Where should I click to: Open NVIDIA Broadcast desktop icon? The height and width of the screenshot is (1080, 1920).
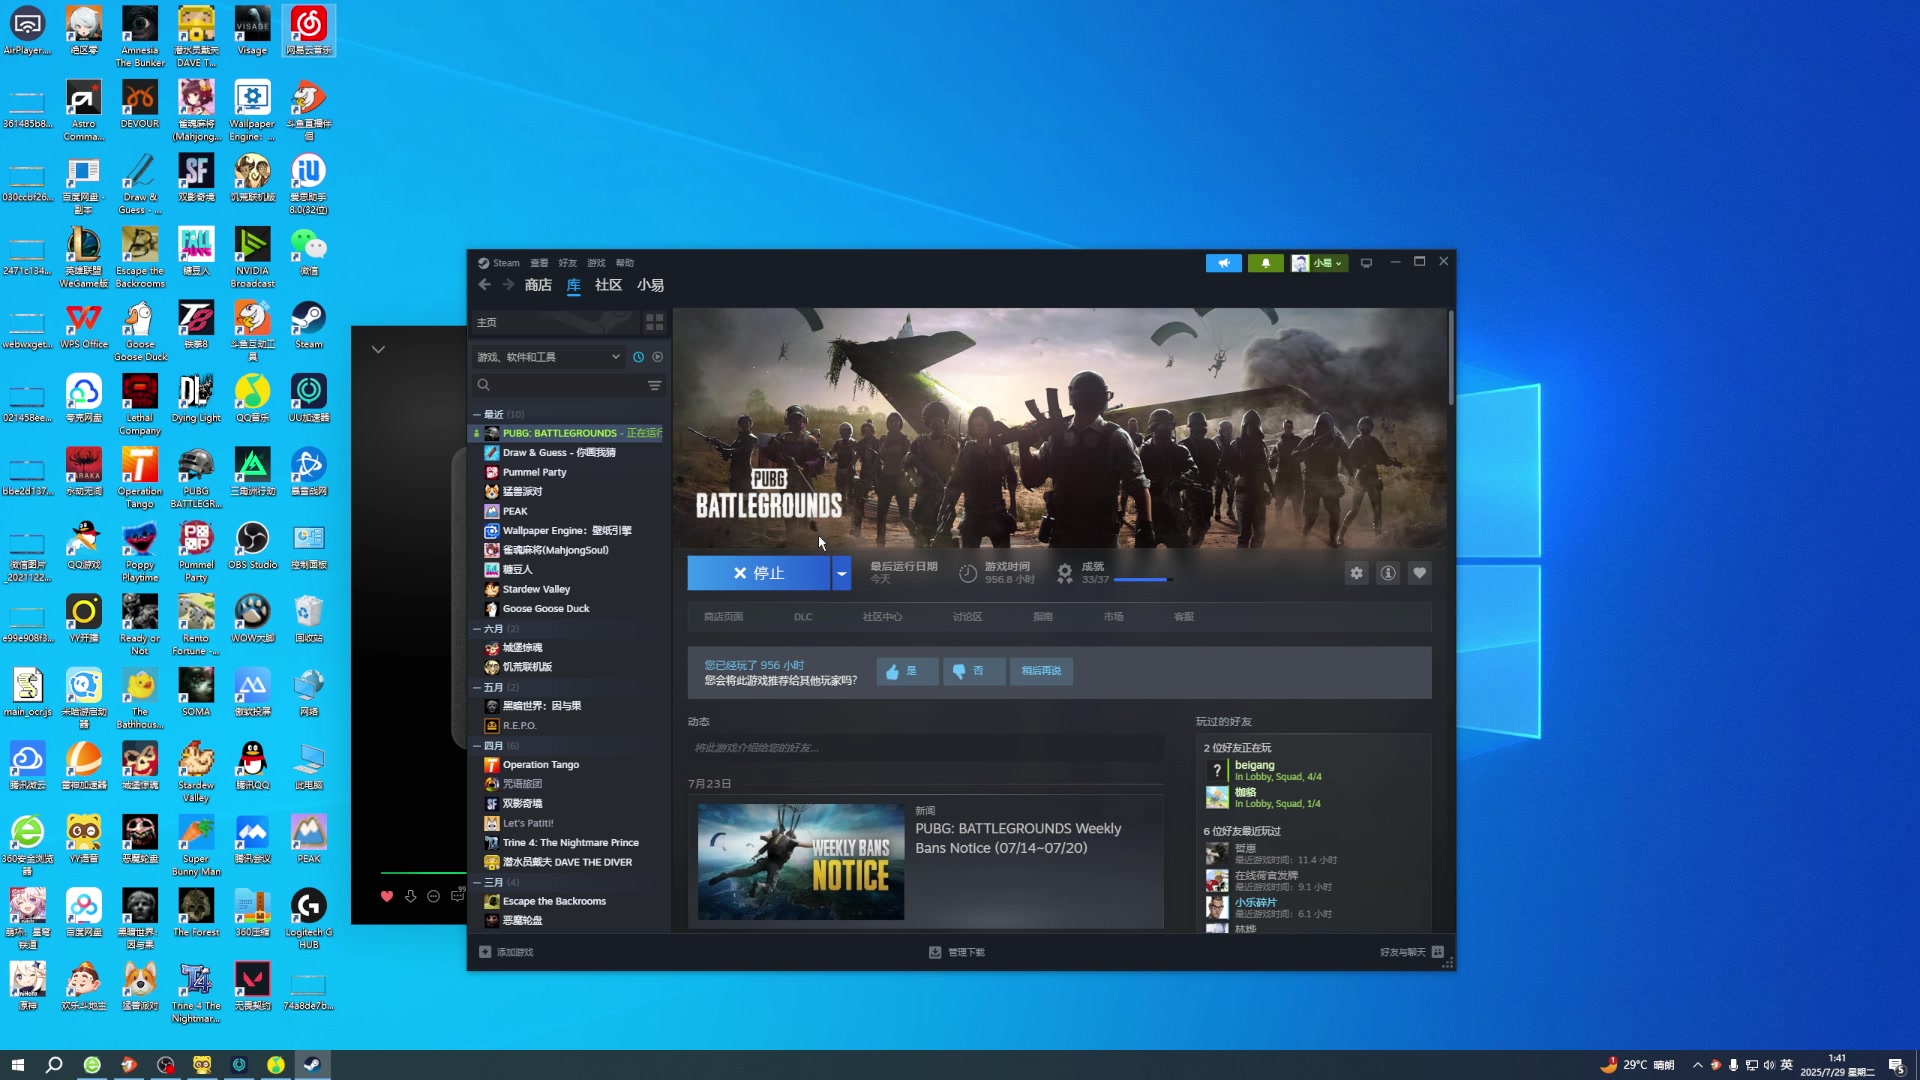coord(252,257)
